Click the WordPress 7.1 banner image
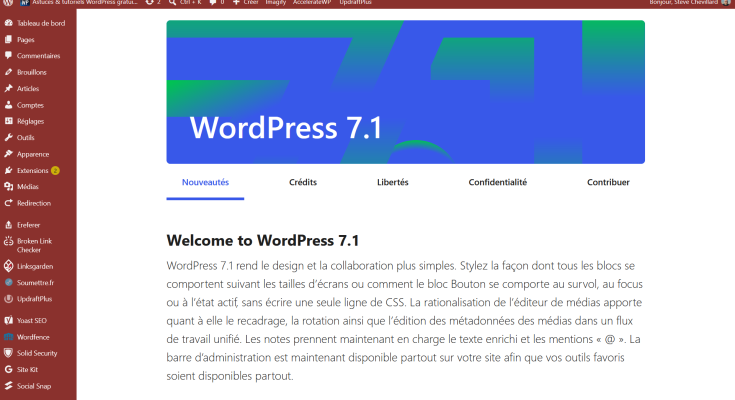Image resolution: width=735 pixels, height=400 pixels. (x=405, y=92)
